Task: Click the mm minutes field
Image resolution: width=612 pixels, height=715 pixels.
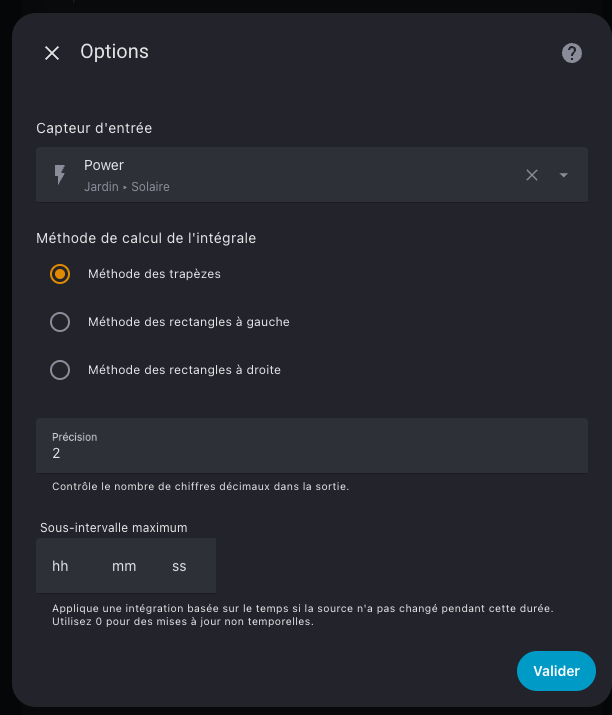Action: (x=124, y=566)
